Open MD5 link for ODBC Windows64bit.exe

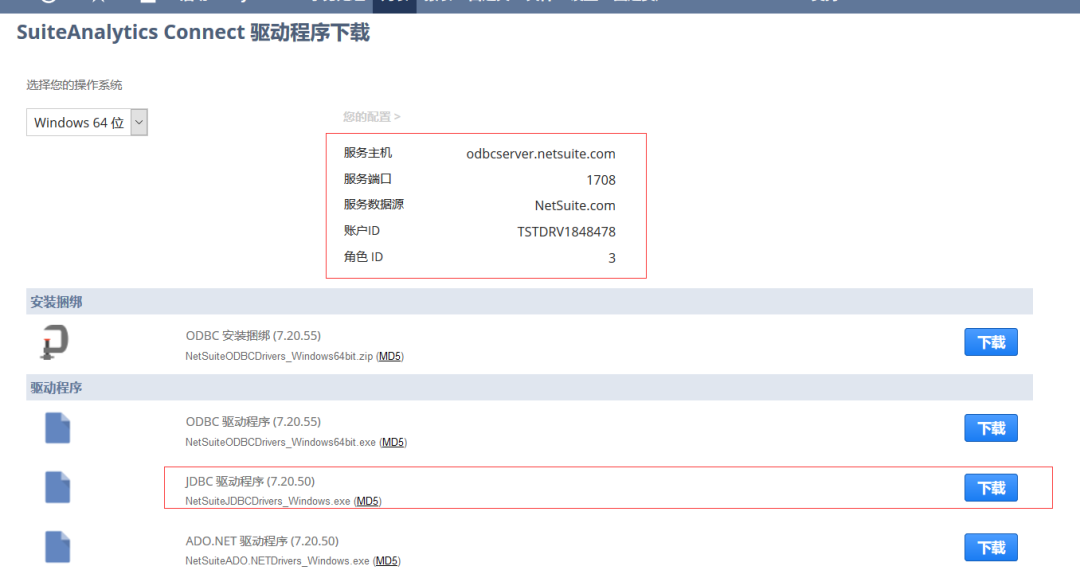coord(393,442)
